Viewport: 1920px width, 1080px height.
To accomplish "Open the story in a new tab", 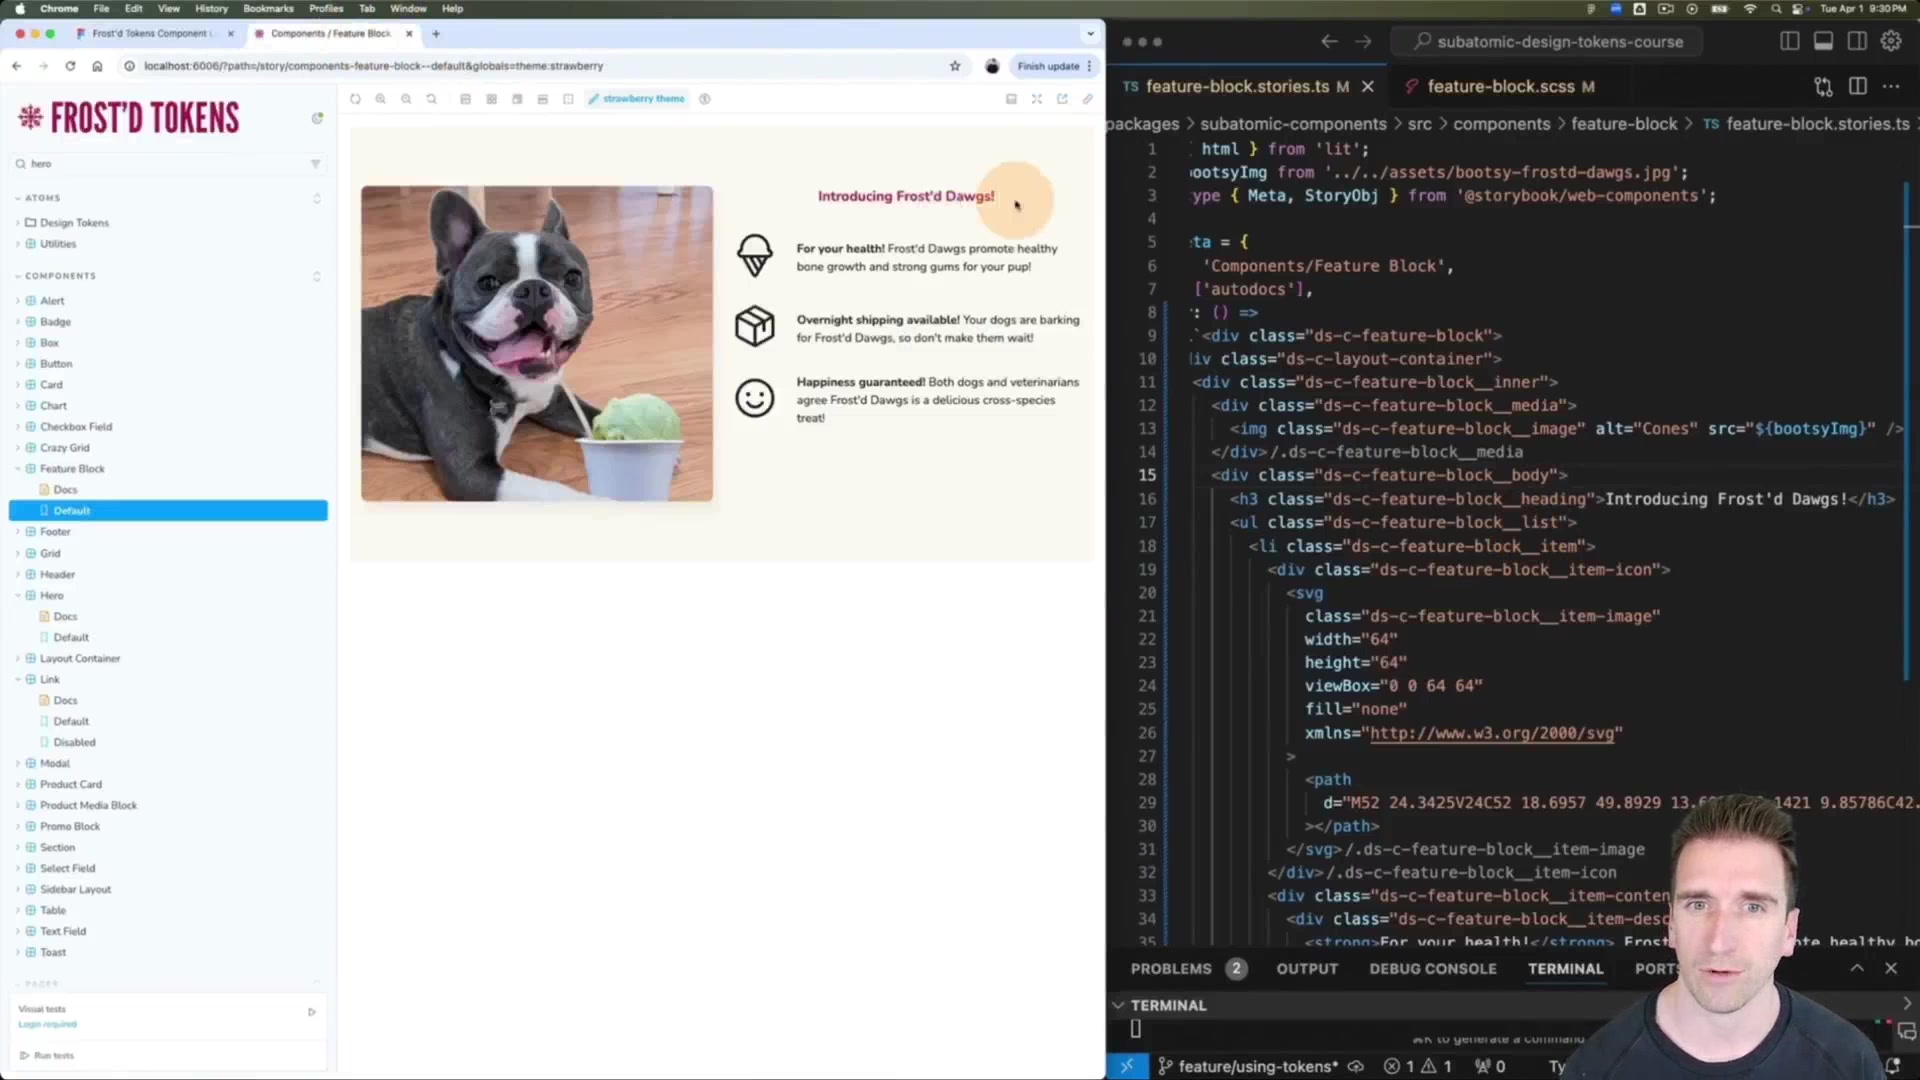I will coord(1062,99).
